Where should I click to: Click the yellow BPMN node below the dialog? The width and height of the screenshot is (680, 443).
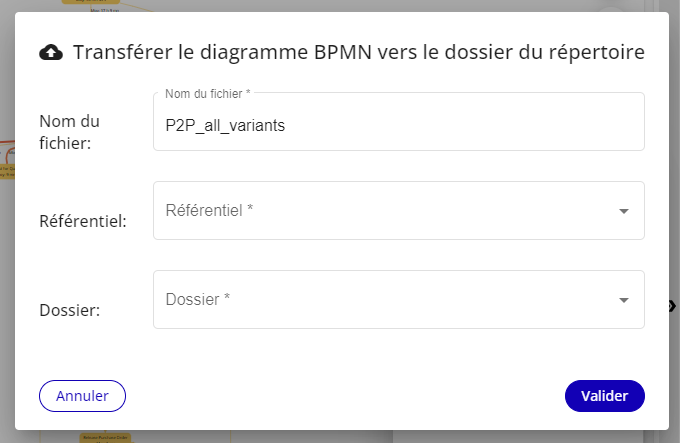pos(105,437)
